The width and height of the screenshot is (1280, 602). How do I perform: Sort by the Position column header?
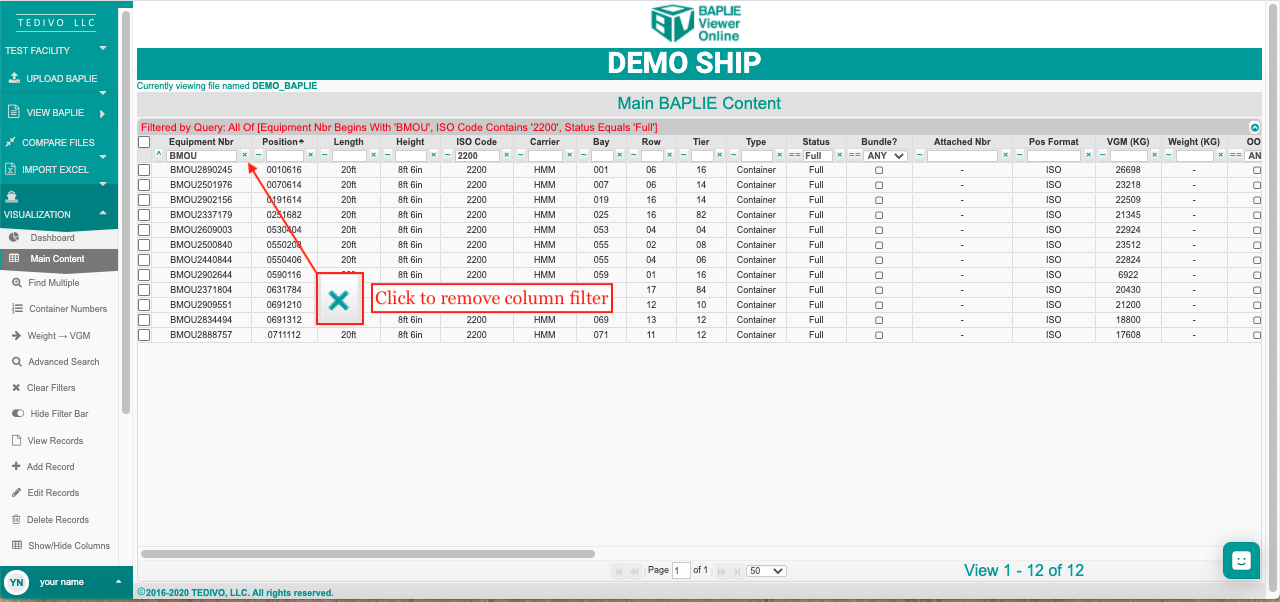point(283,142)
